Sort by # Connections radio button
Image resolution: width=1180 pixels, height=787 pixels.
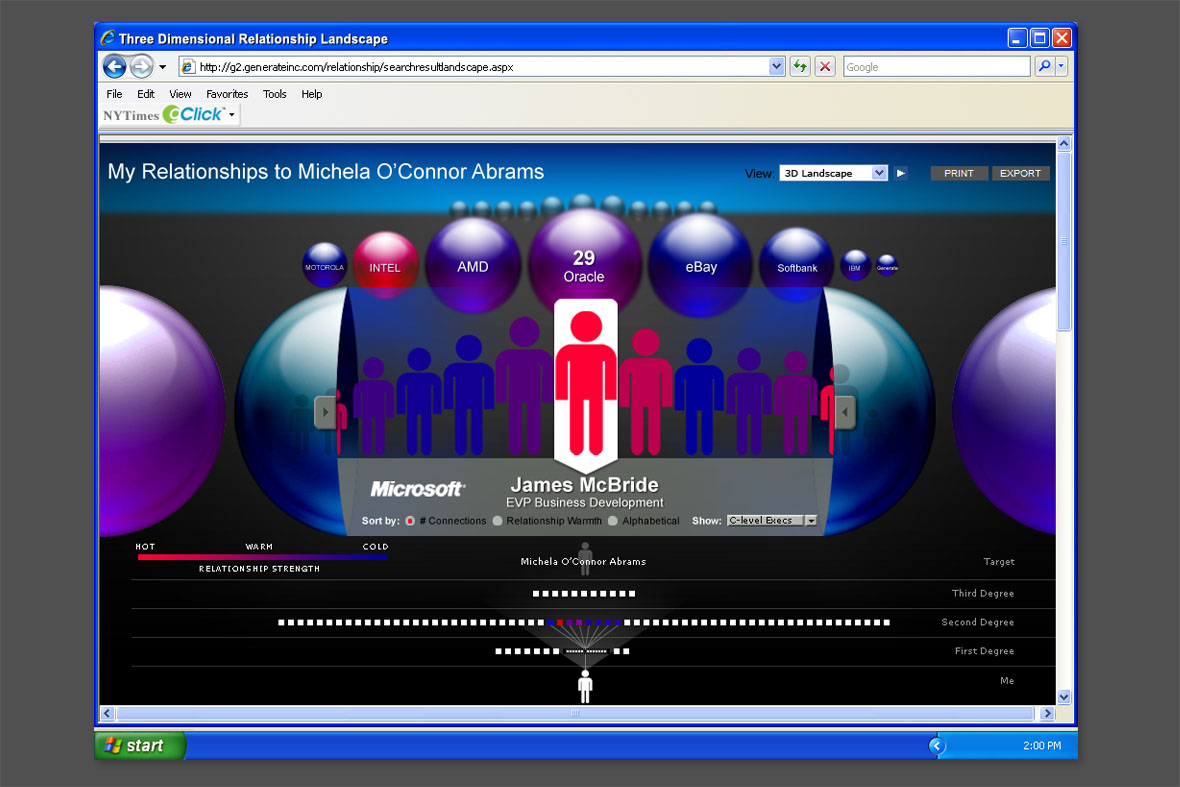point(410,521)
